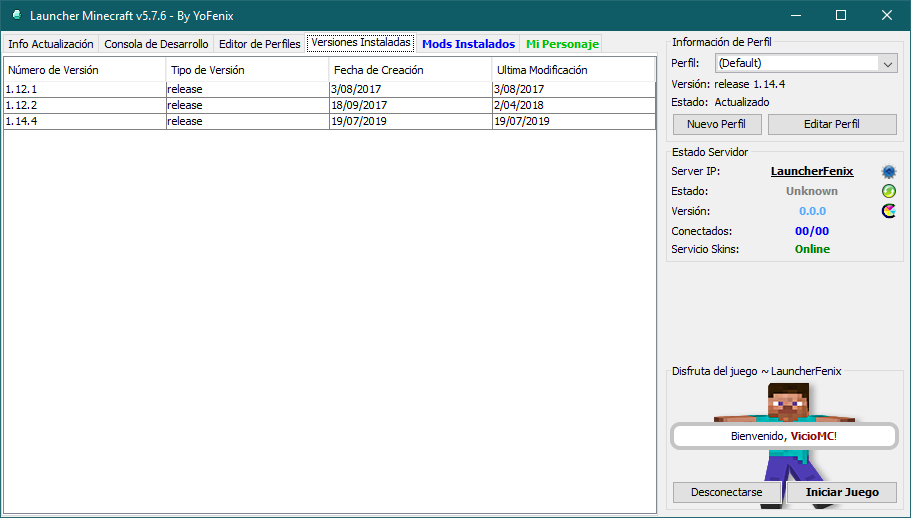The width and height of the screenshot is (911, 518).
Task: Open server settings gear icon
Action: tap(888, 171)
